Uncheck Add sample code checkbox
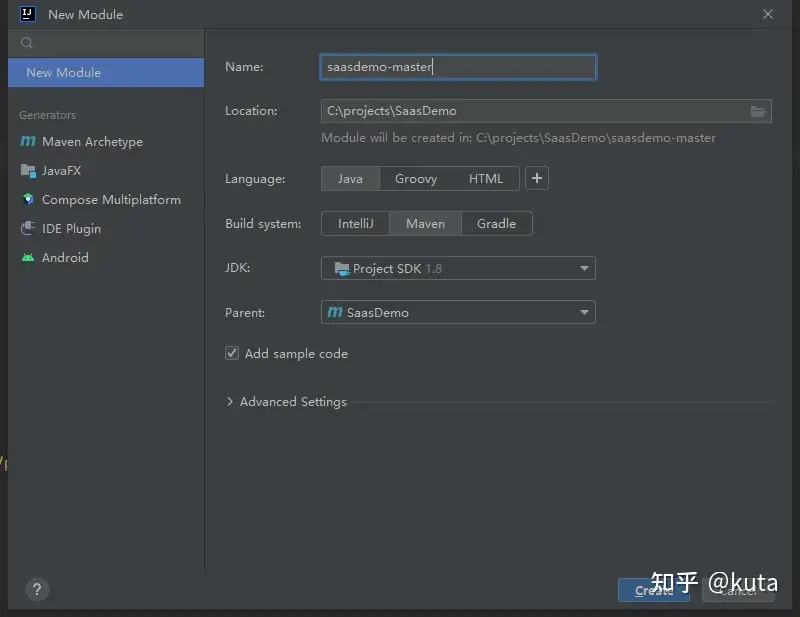The height and width of the screenshot is (617, 800). tap(233, 354)
